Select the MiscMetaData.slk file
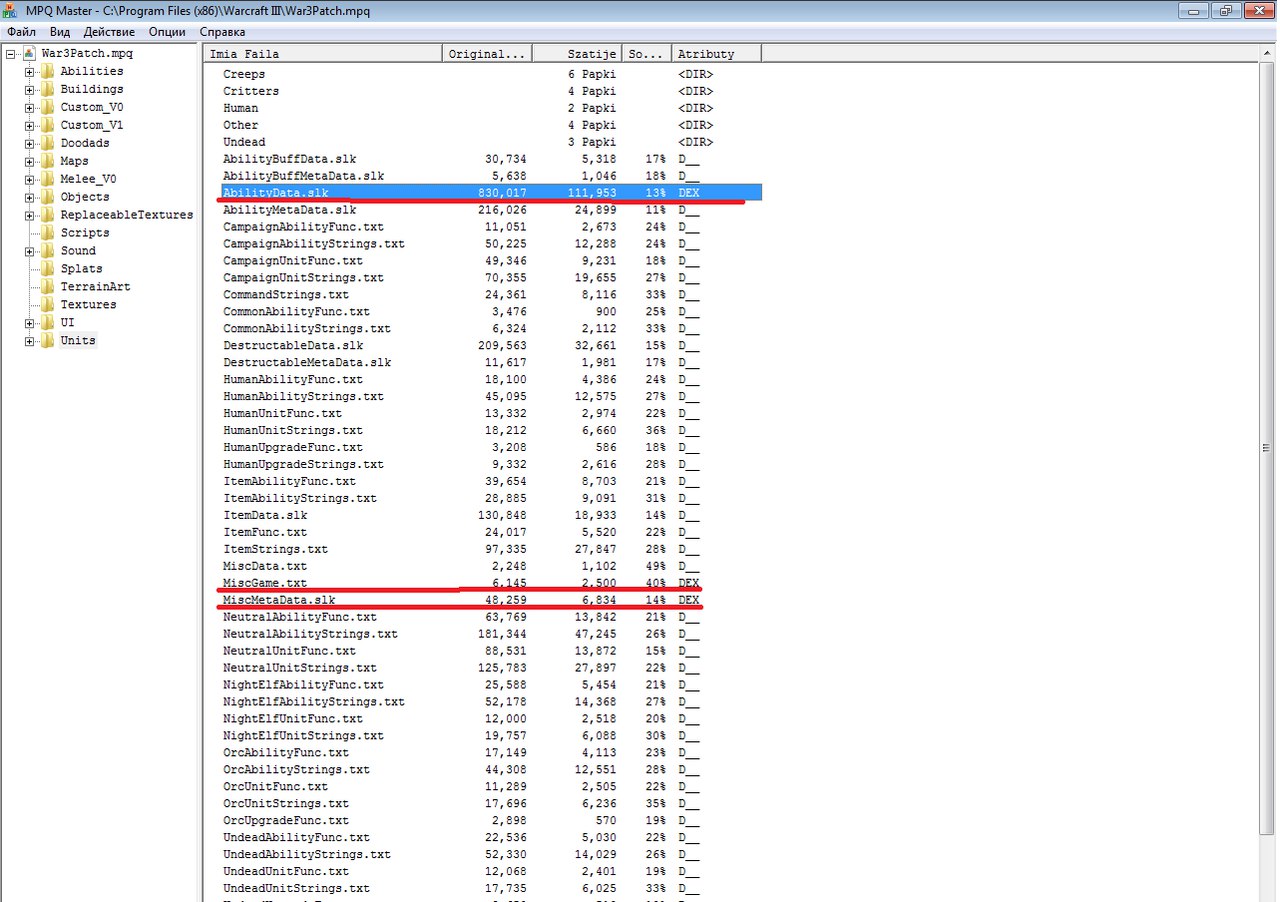 tap(491, 600)
